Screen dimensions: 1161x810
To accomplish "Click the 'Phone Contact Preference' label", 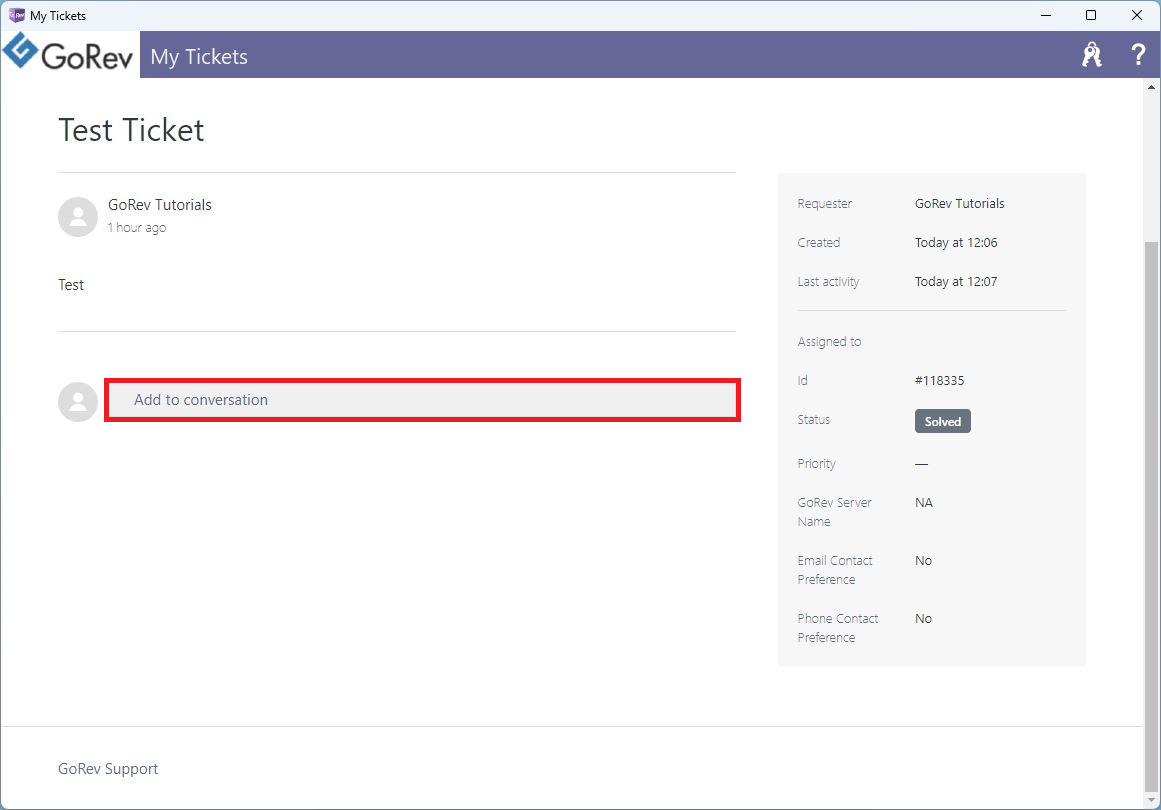I will [838, 628].
